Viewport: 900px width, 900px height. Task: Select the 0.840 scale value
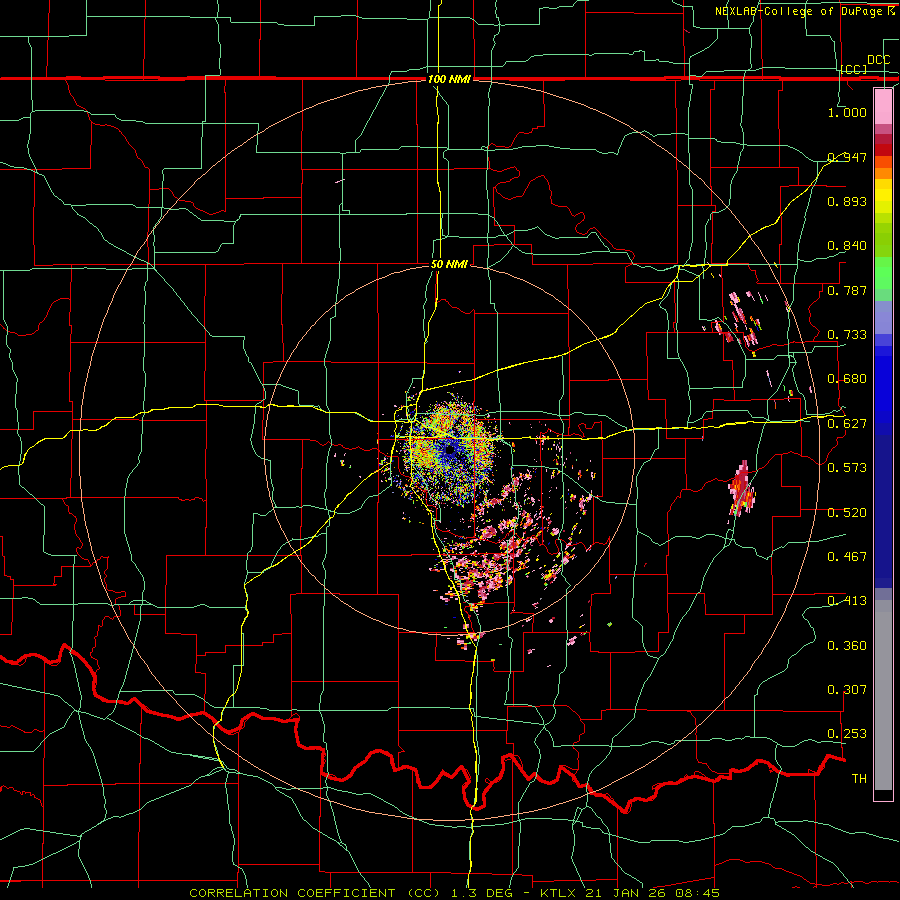pyautogui.click(x=847, y=246)
